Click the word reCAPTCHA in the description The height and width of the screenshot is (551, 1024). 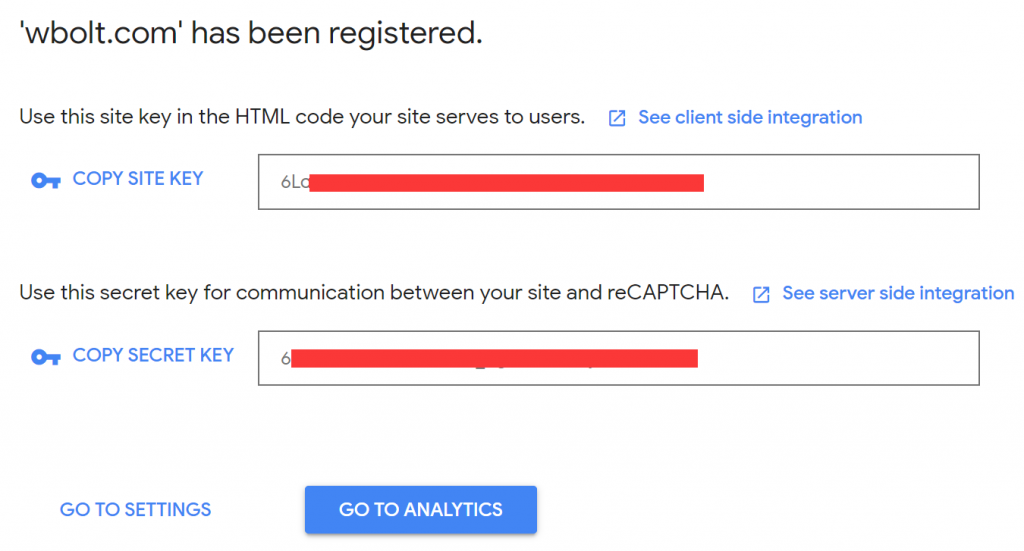(667, 293)
